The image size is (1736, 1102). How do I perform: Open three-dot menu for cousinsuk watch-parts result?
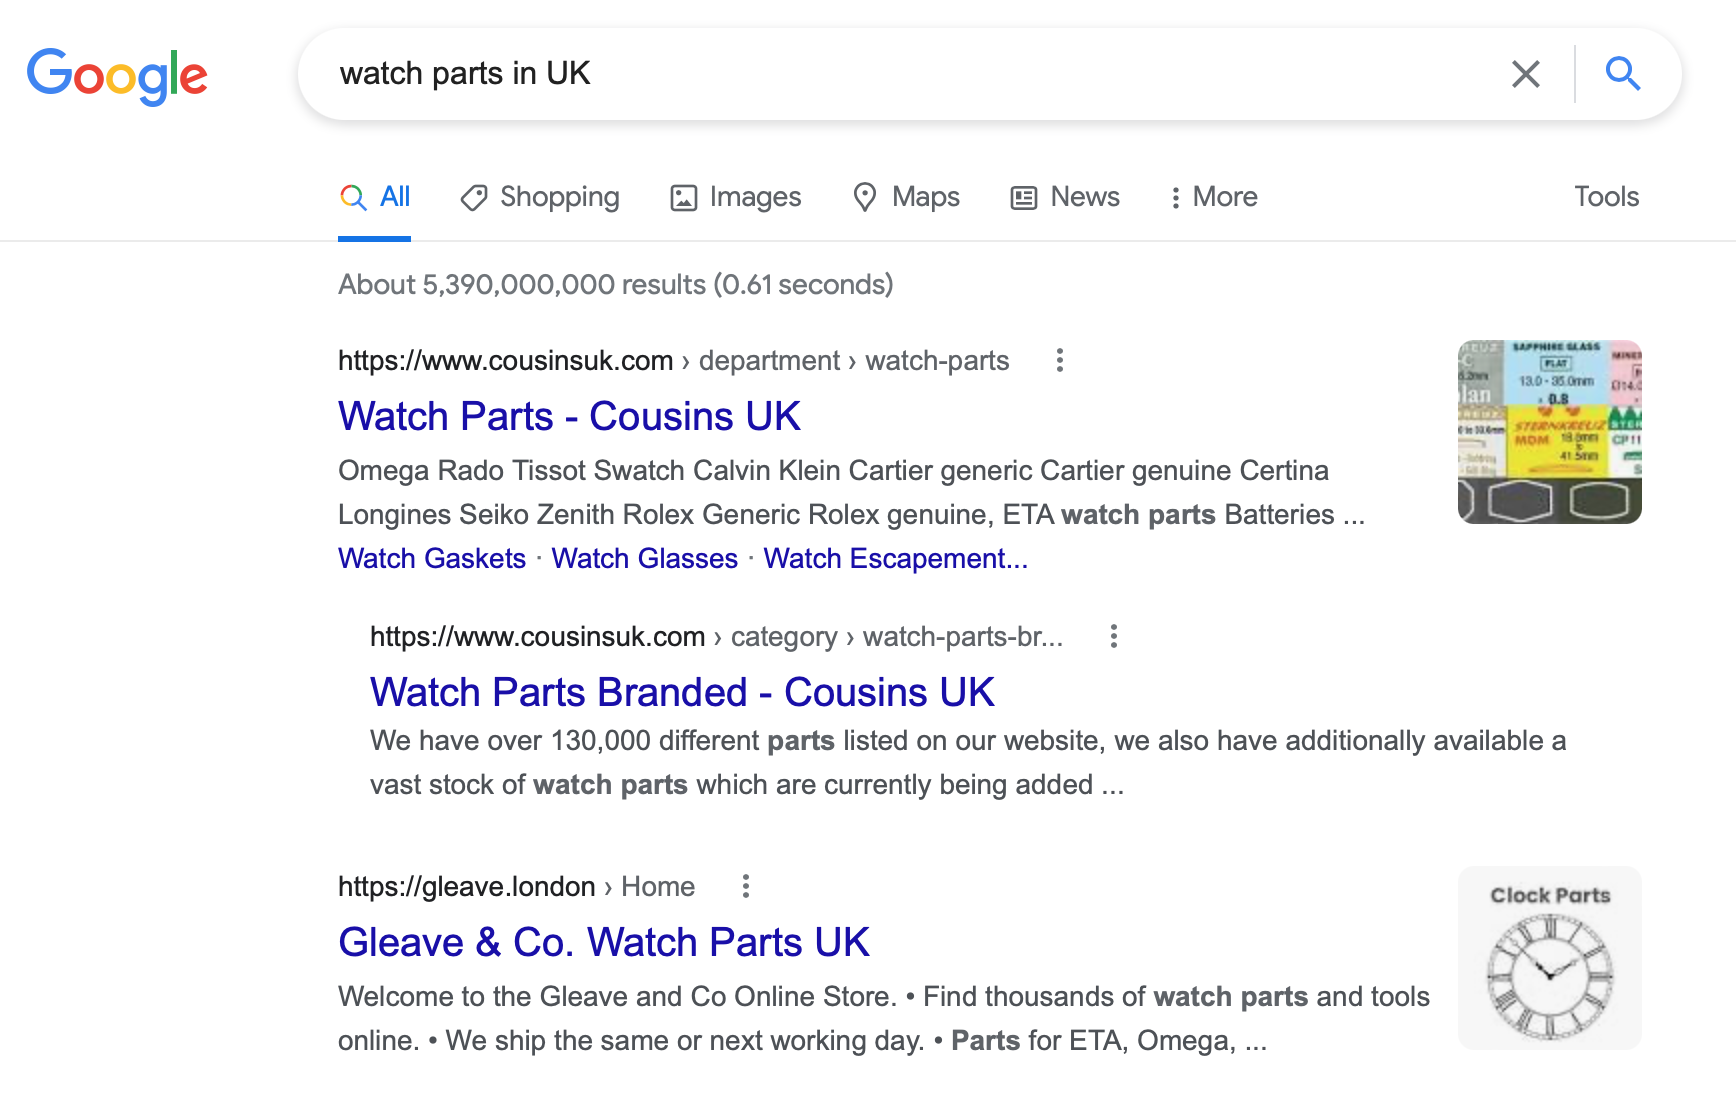tap(1060, 360)
